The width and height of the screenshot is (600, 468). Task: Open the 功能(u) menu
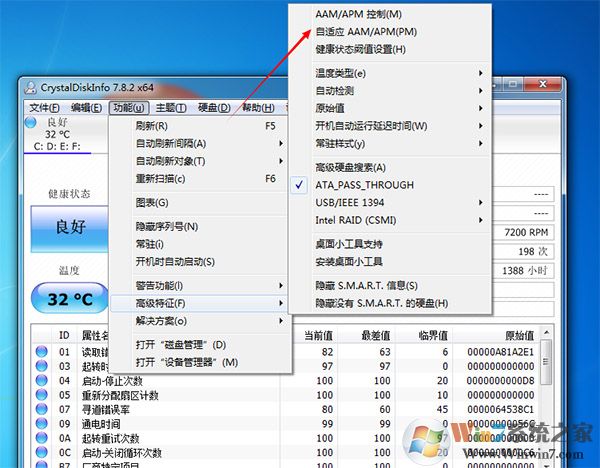pyautogui.click(x=129, y=108)
